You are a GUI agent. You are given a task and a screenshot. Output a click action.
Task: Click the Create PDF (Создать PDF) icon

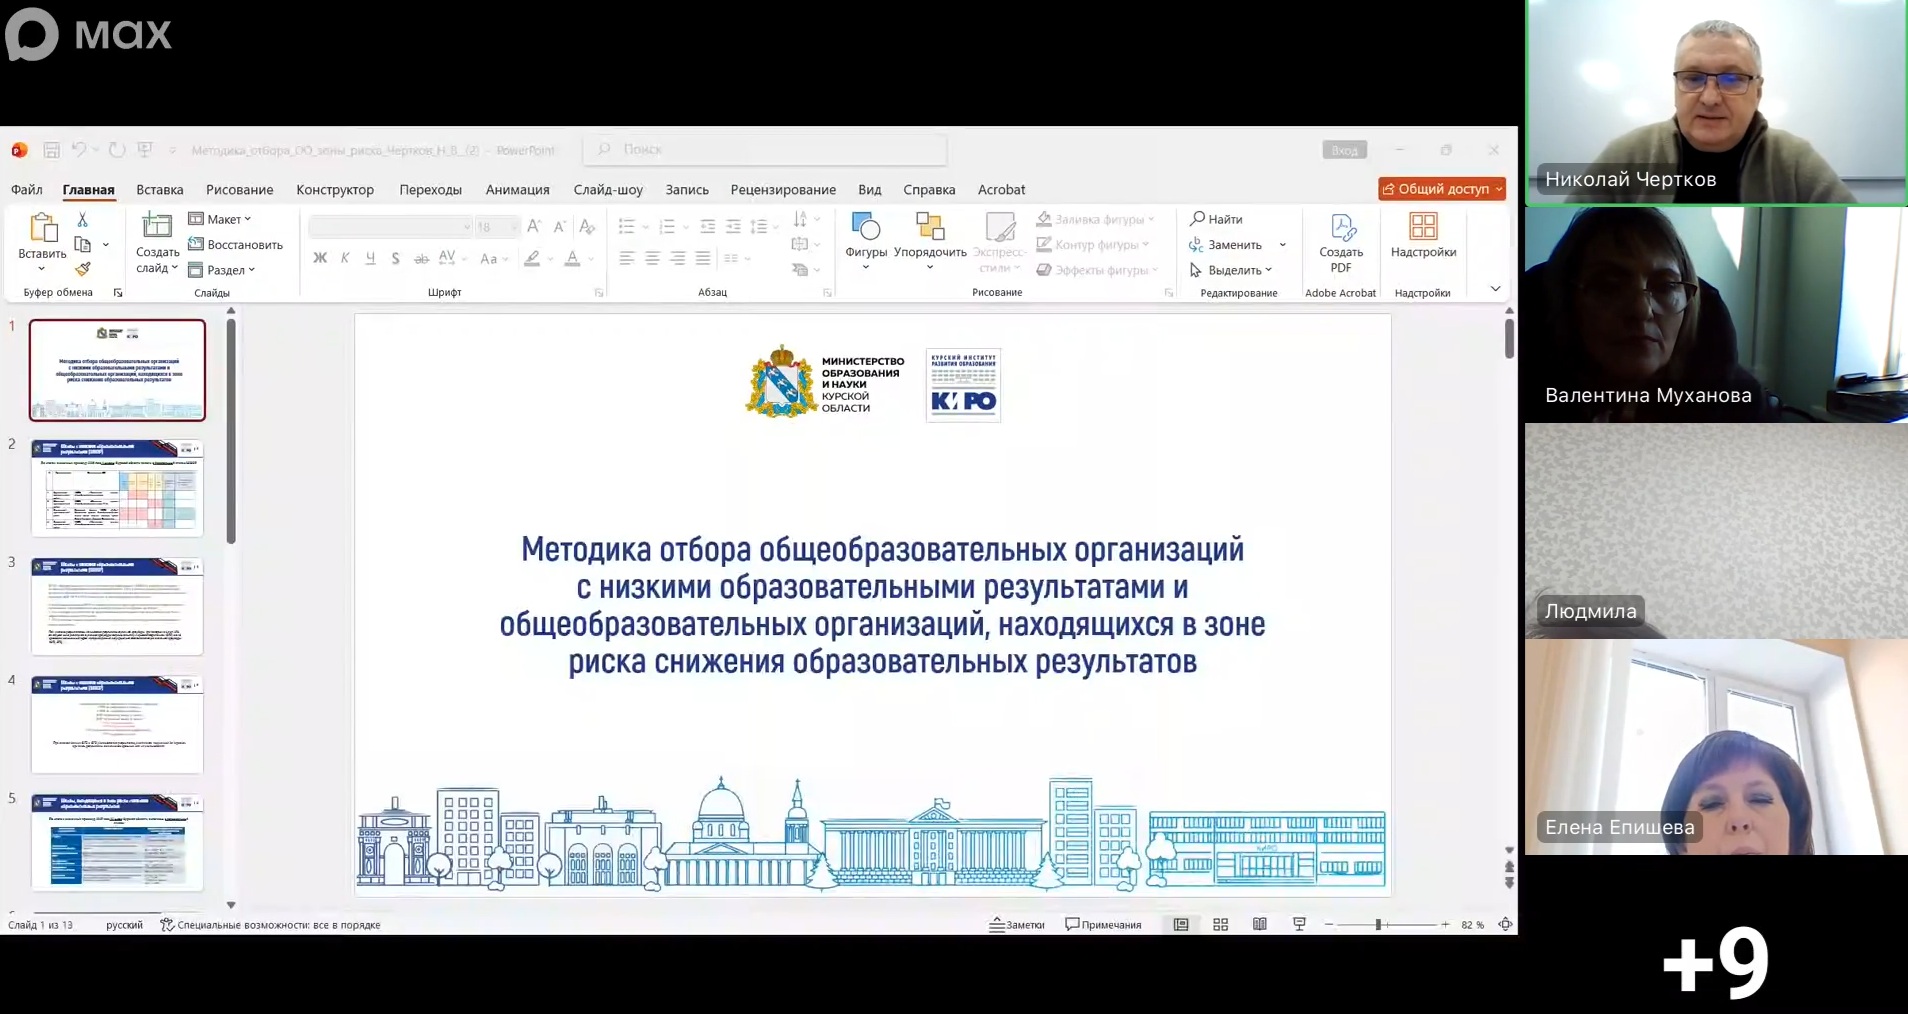[x=1341, y=227]
